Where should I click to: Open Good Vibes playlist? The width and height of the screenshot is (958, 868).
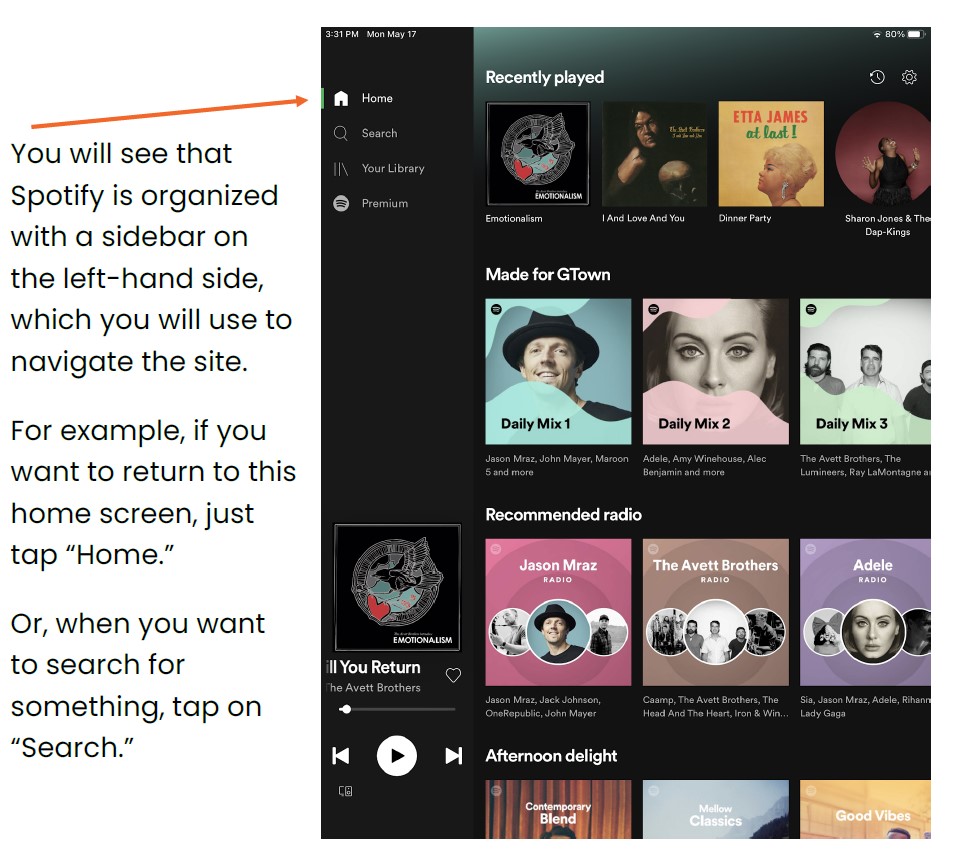(x=866, y=809)
